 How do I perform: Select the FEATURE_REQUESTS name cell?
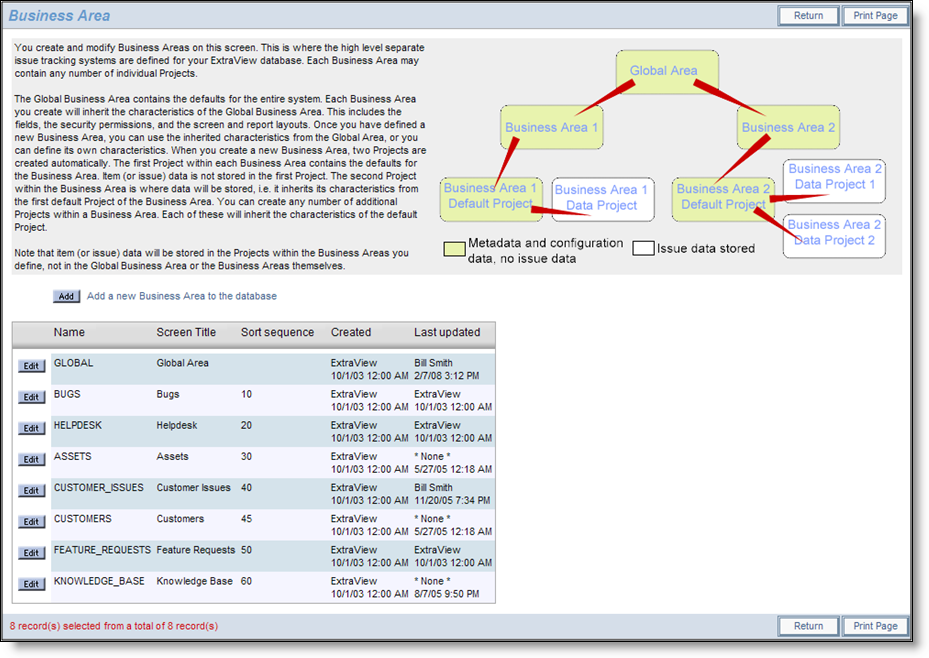102,550
